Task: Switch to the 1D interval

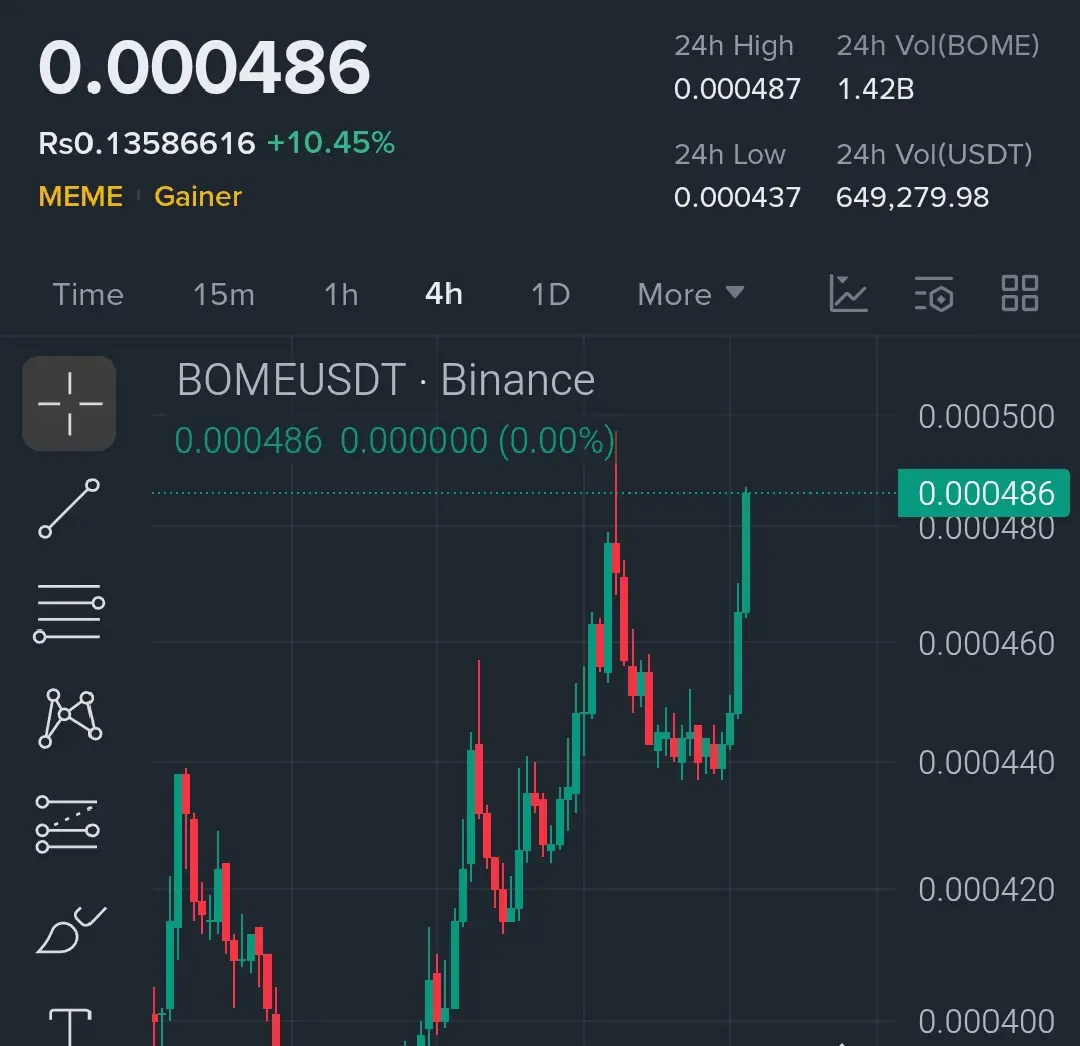Action: coord(550,295)
